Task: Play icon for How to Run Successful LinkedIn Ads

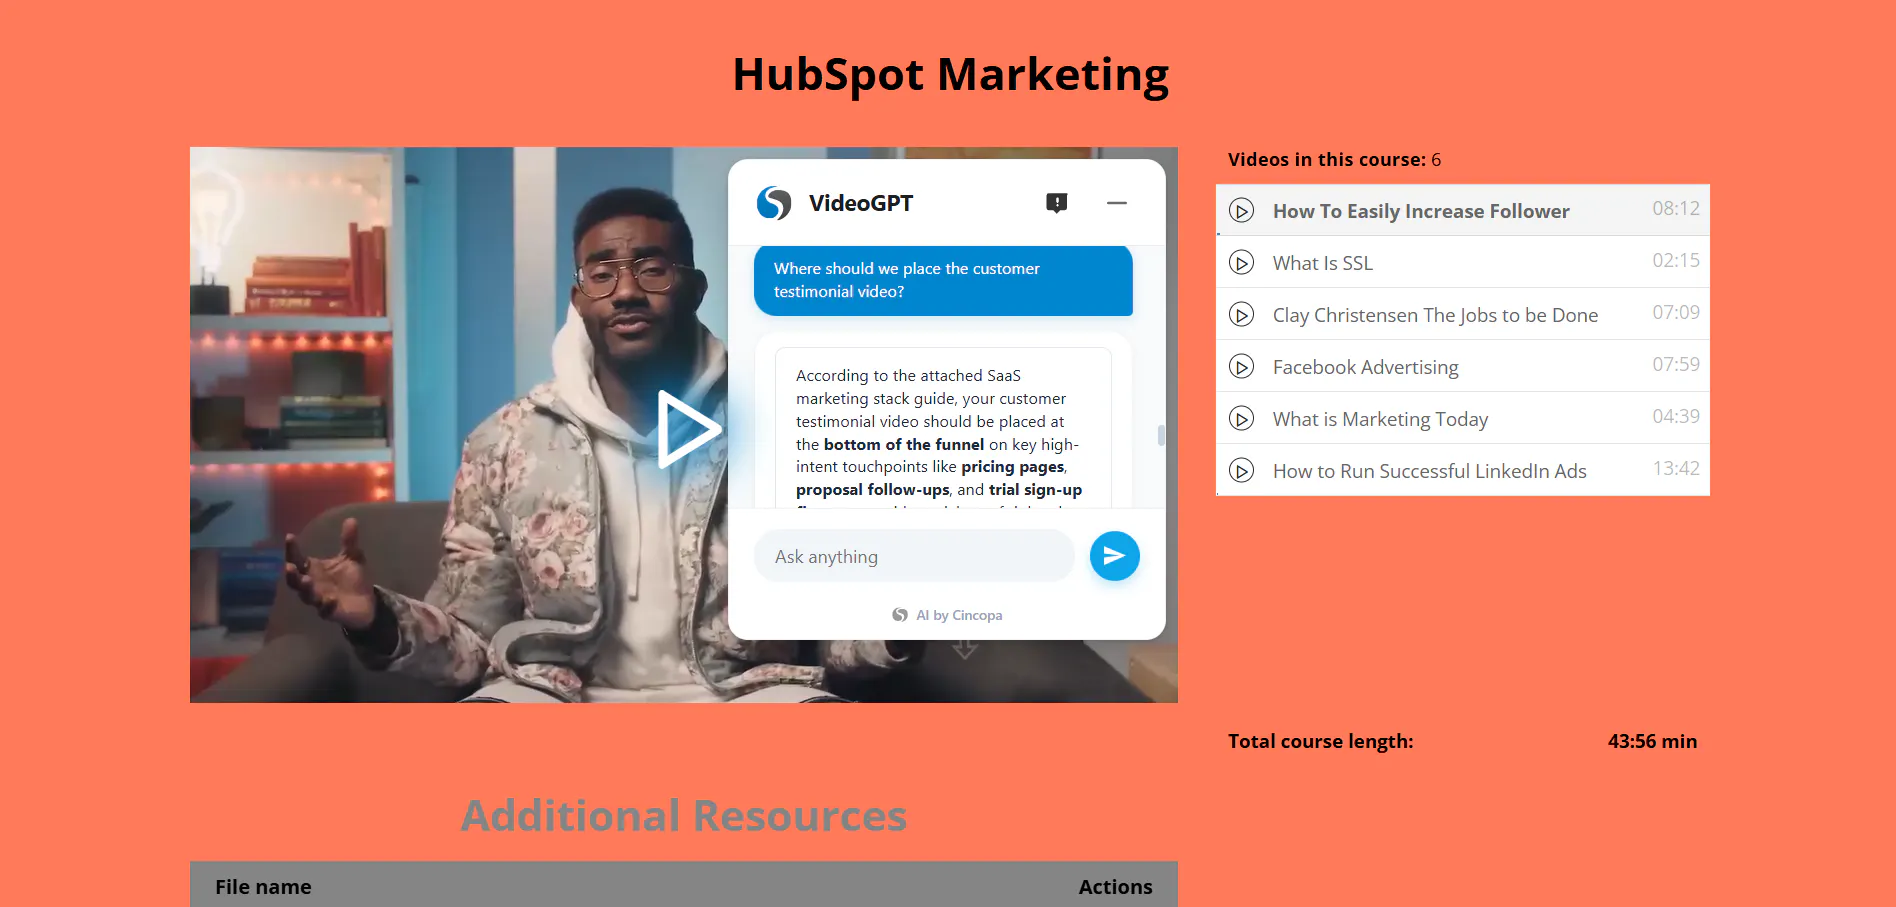Action: pyautogui.click(x=1241, y=471)
